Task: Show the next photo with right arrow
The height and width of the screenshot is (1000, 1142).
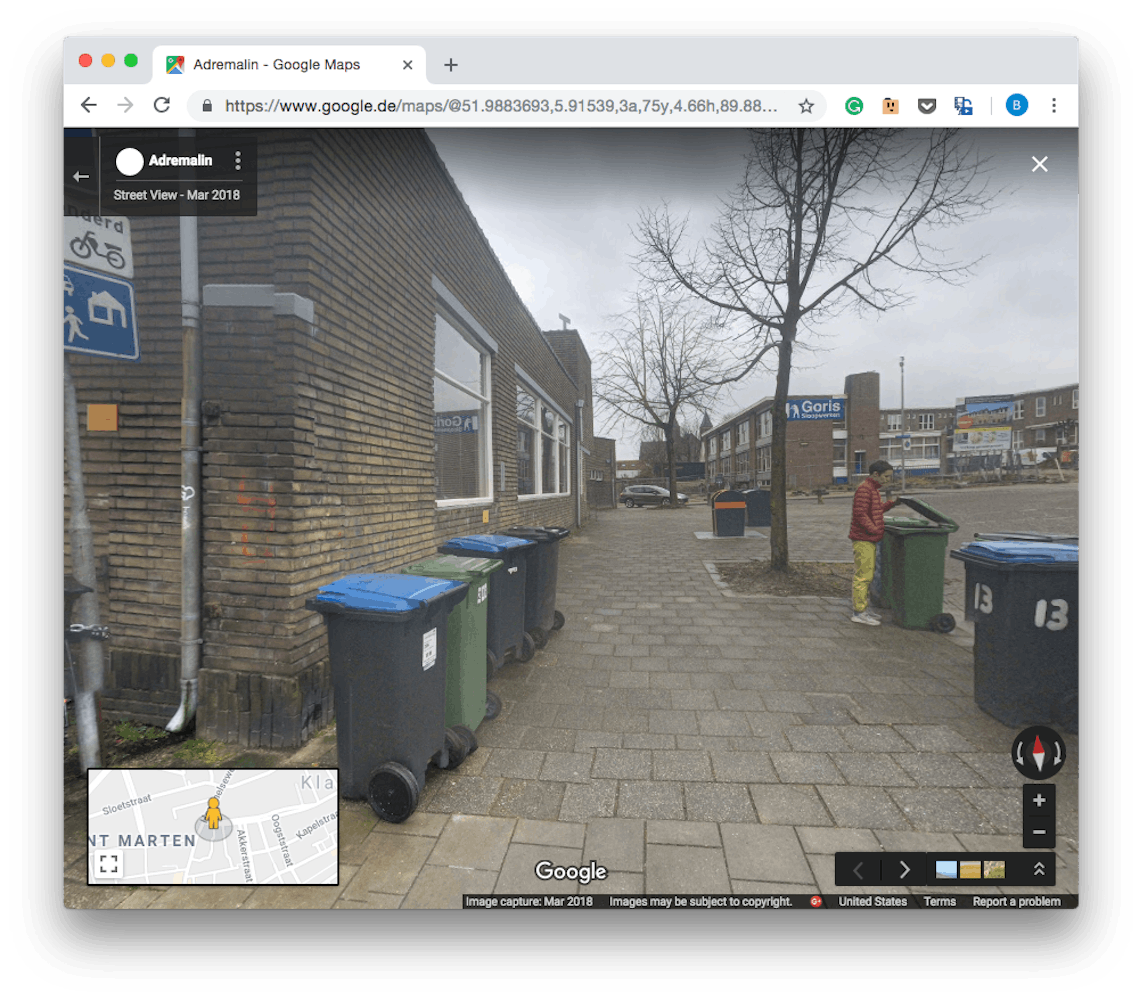Action: [x=904, y=869]
